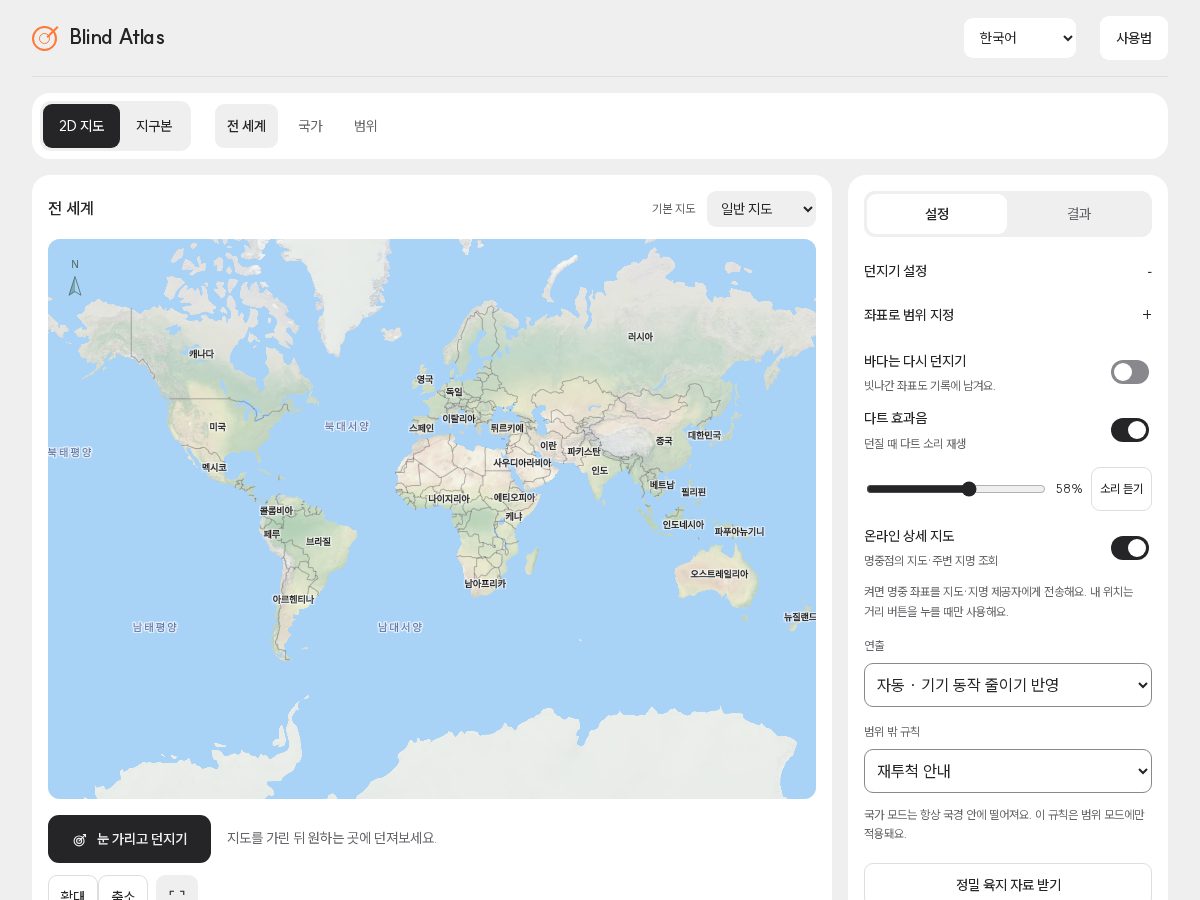
Task: Switch to the 지구본 globe view
Action: point(154,126)
